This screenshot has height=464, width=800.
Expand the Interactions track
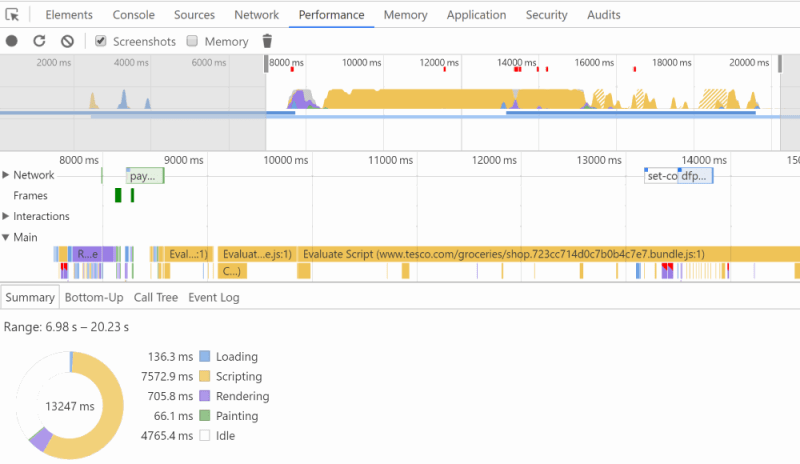tap(6, 216)
